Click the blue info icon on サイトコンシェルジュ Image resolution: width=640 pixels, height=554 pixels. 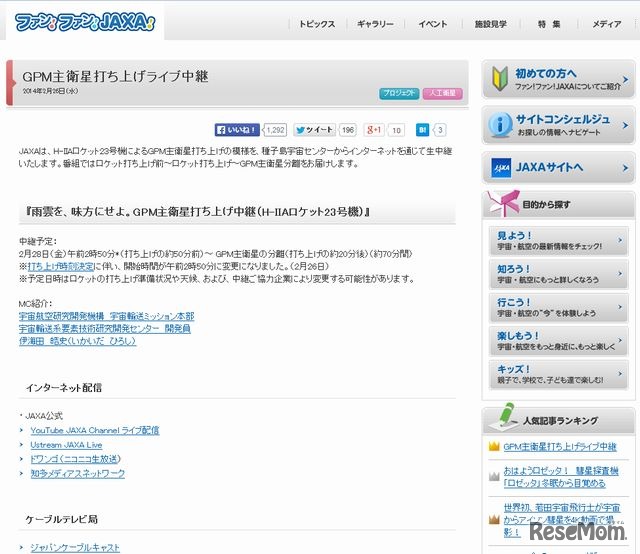(x=500, y=124)
